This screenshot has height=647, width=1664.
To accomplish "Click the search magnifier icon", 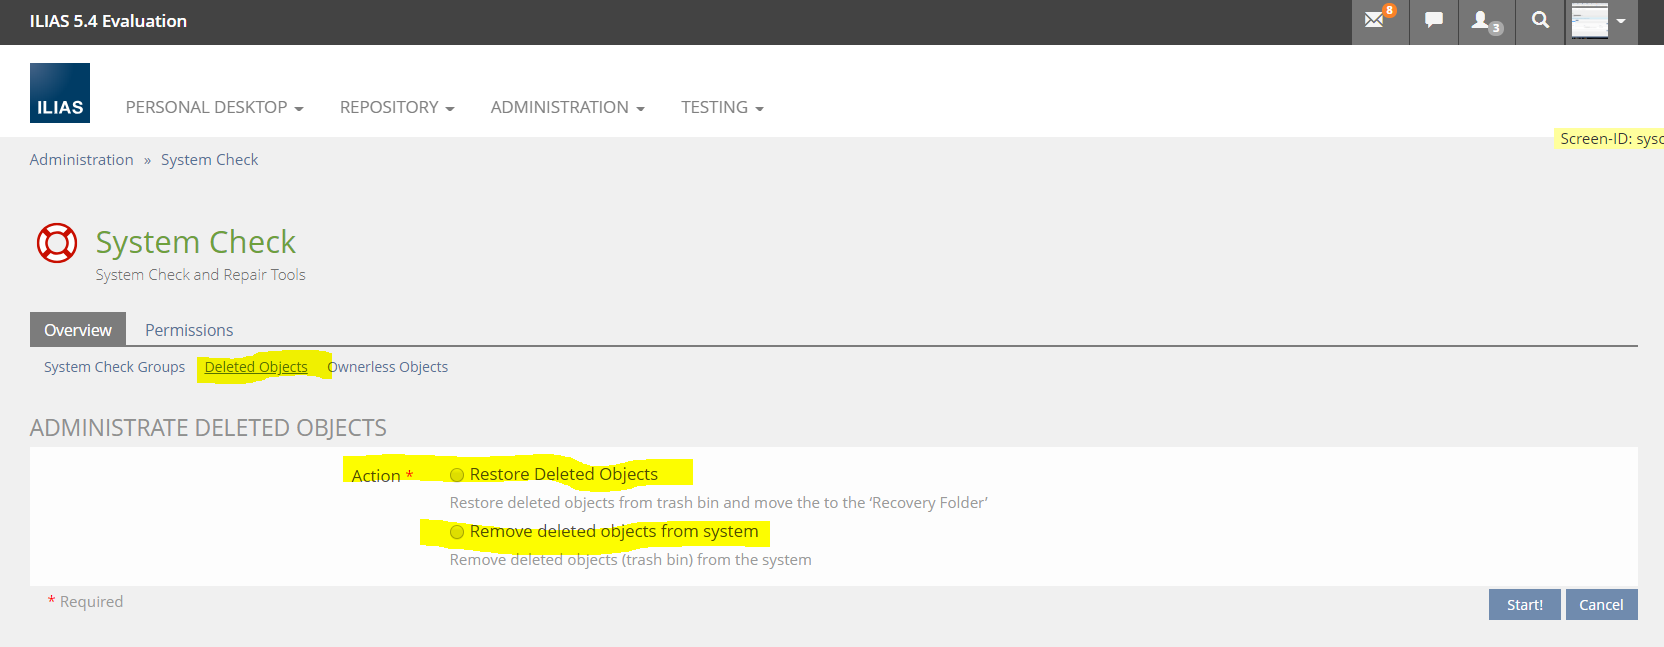I will pos(1540,20).
